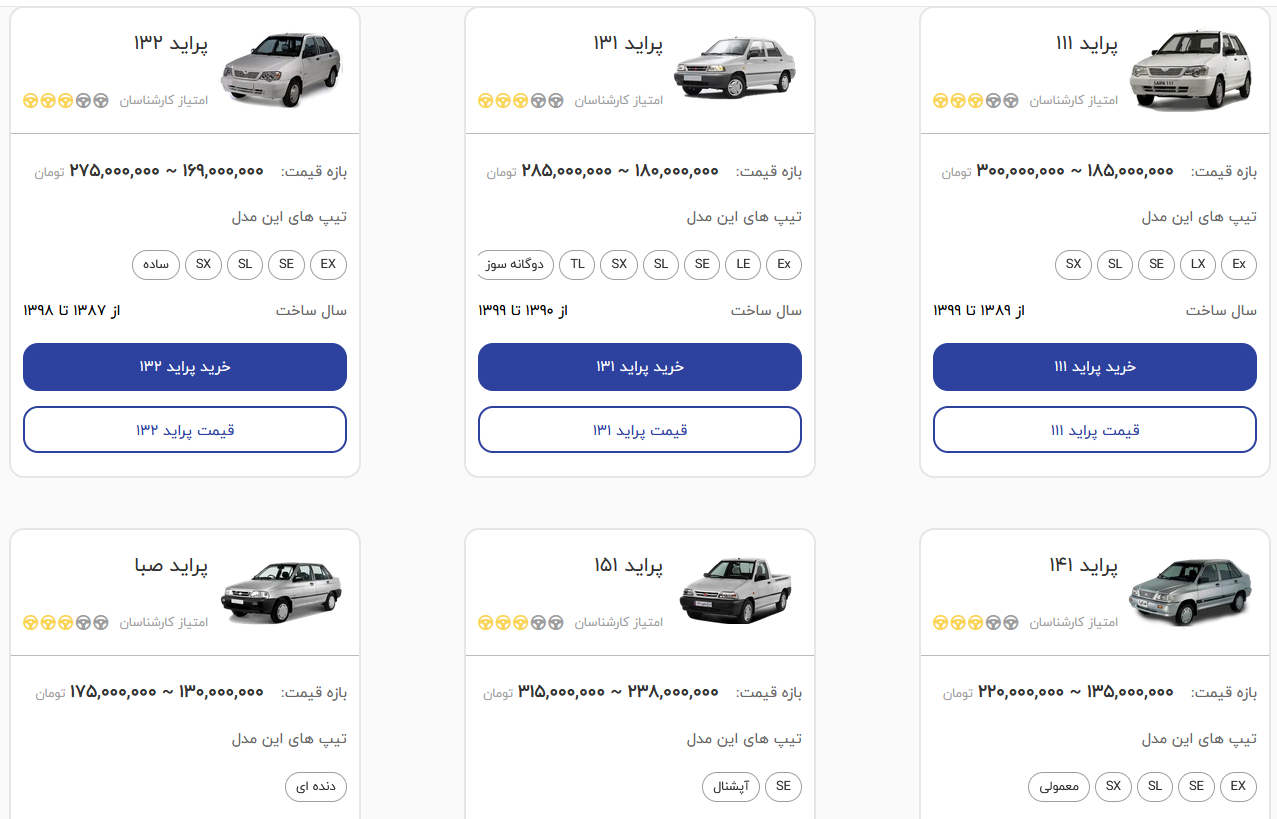Toggle the دنده ای chip on Pride Saba
Screen dimensions: 1277x819
pos(315,786)
